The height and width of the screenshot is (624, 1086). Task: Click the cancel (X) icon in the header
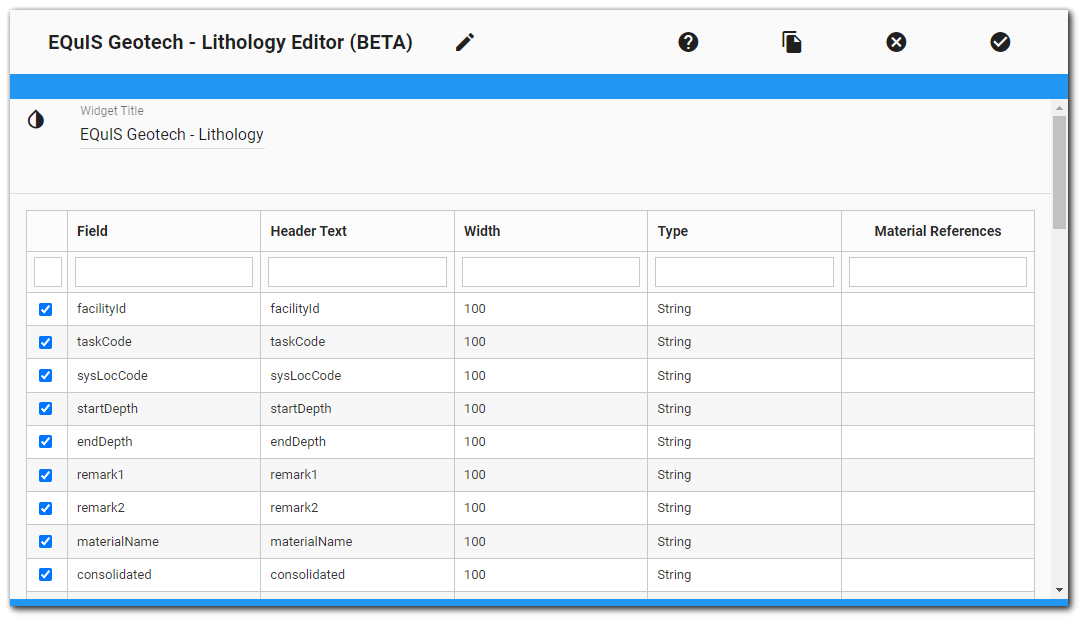[x=896, y=42]
